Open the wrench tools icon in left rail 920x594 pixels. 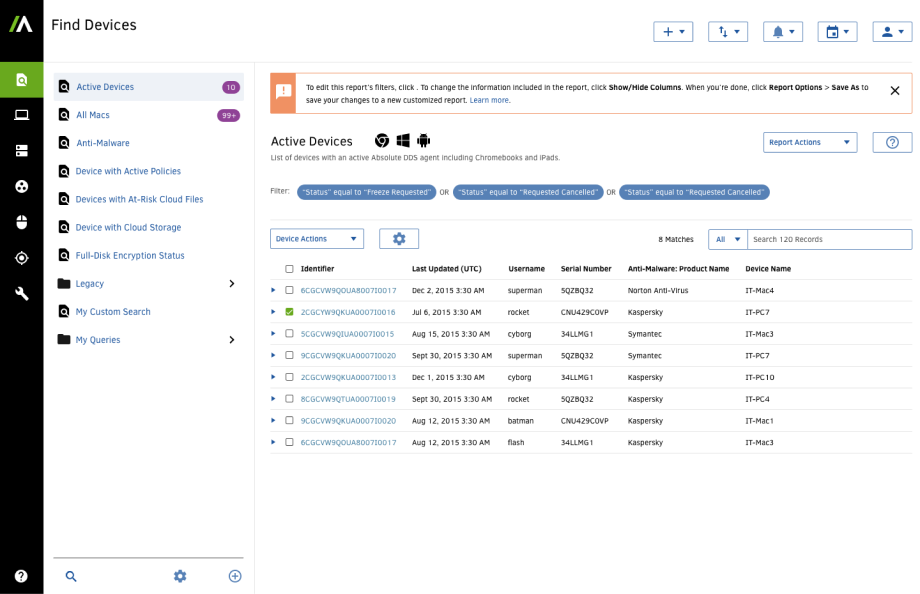tap(21, 293)
